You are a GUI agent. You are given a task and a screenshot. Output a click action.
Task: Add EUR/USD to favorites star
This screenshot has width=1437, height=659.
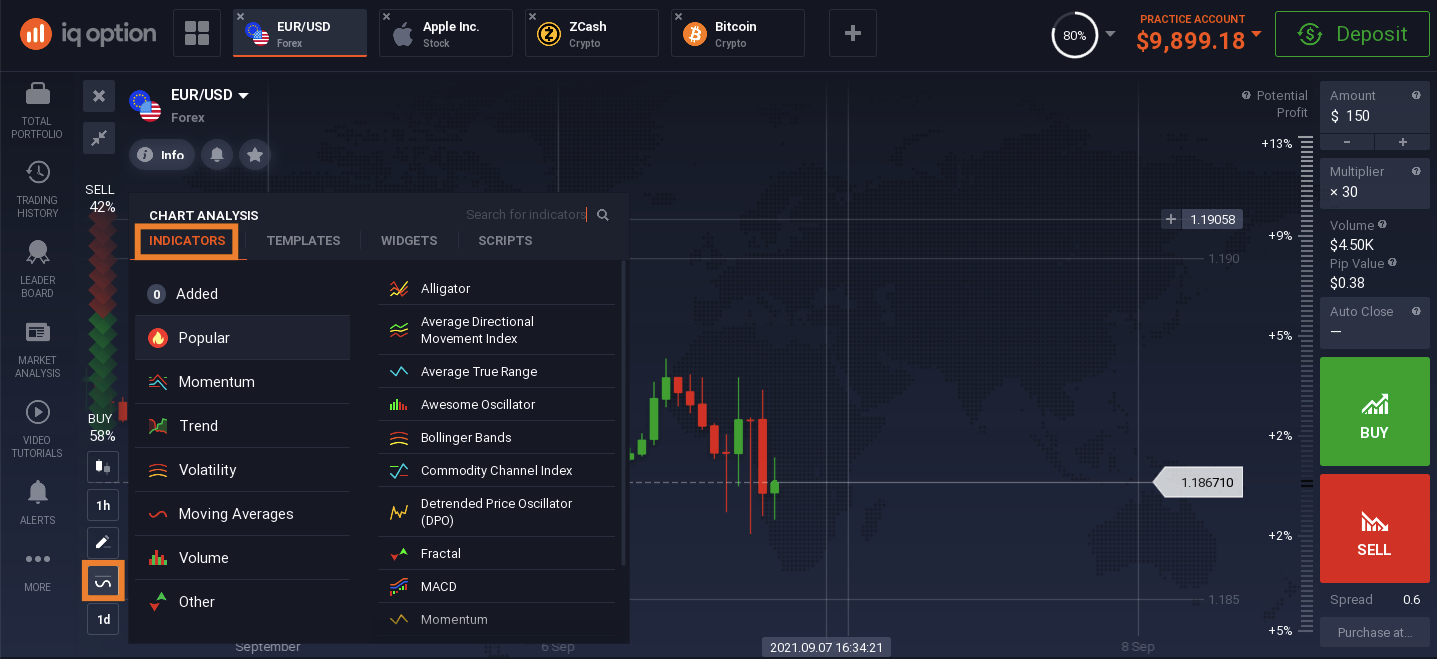tap(255, 155)
